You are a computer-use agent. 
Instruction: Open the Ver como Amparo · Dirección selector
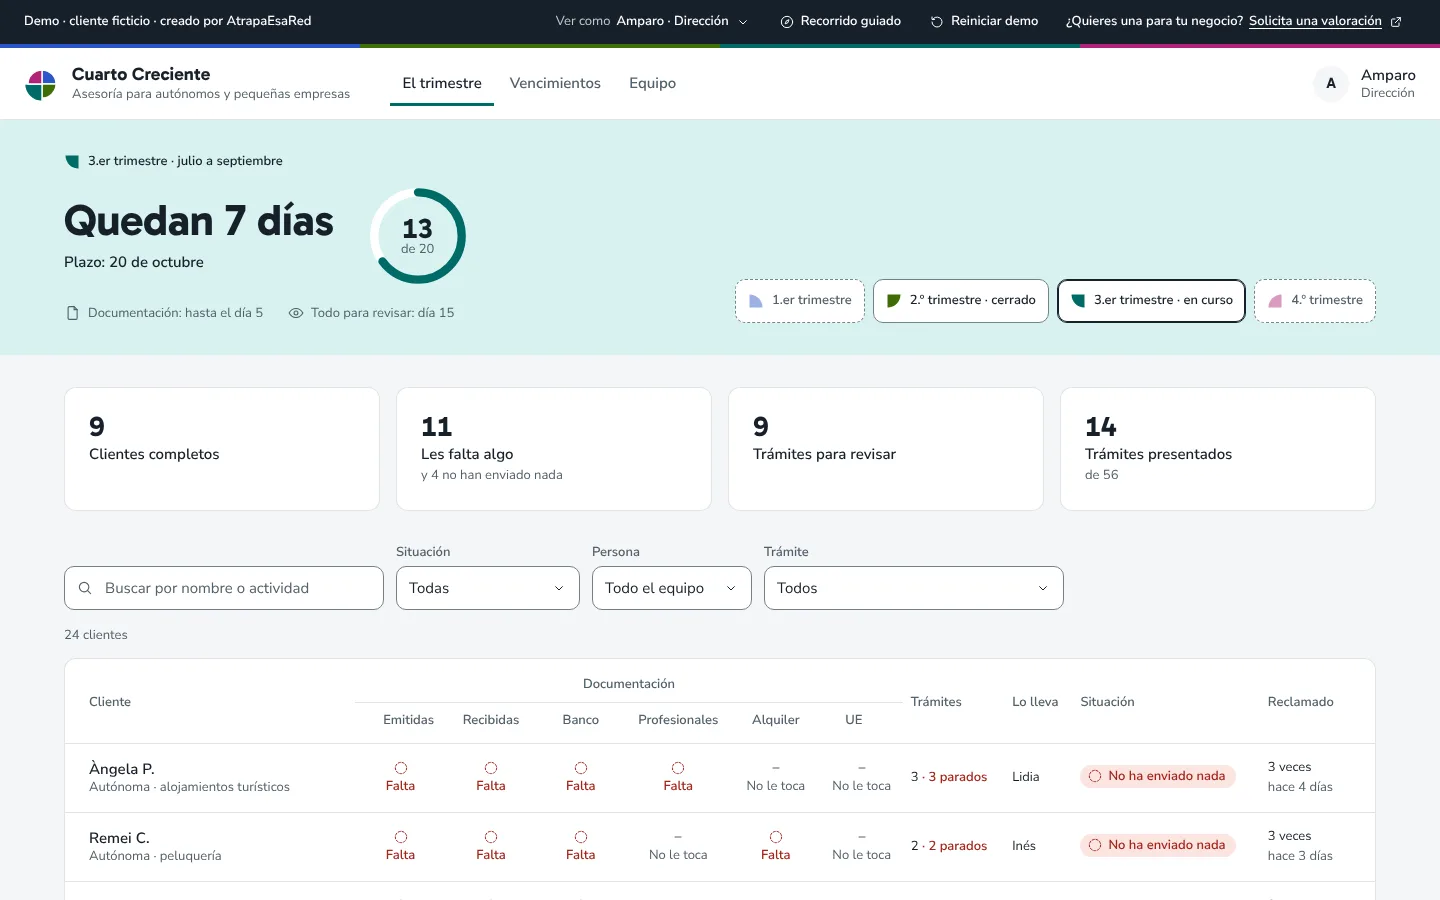[x=652, y=21]
